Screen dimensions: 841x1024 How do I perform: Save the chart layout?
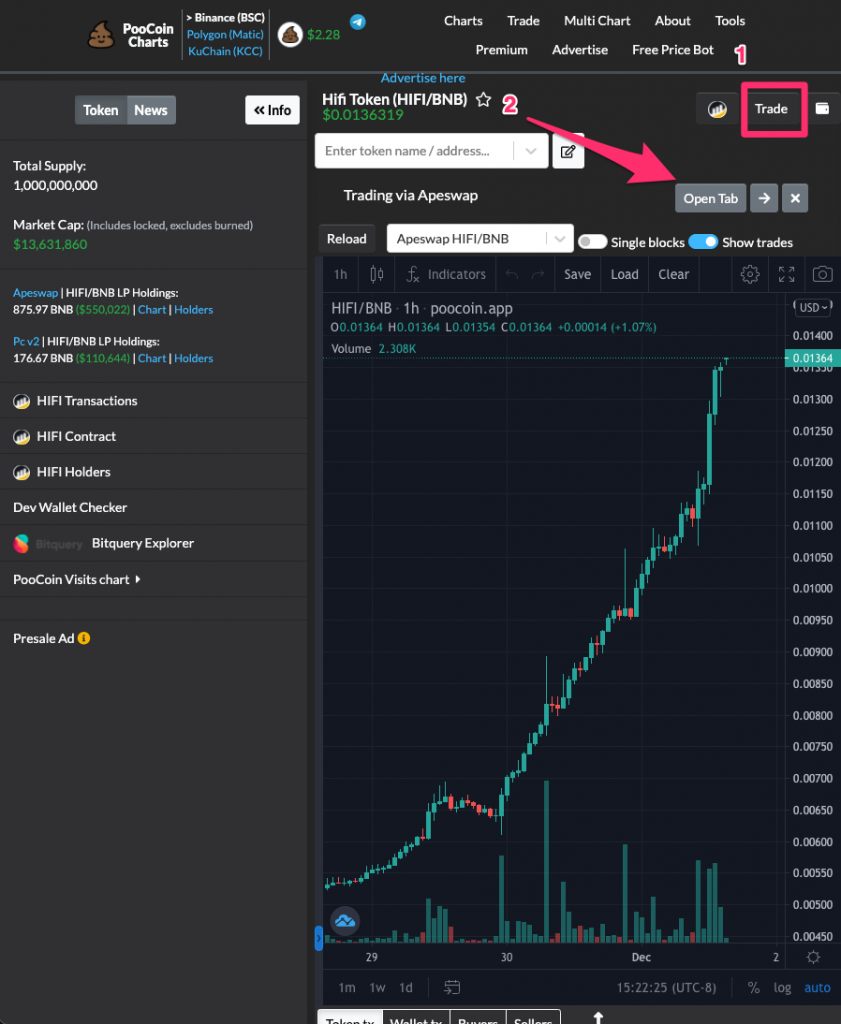[x=577, y=274]
